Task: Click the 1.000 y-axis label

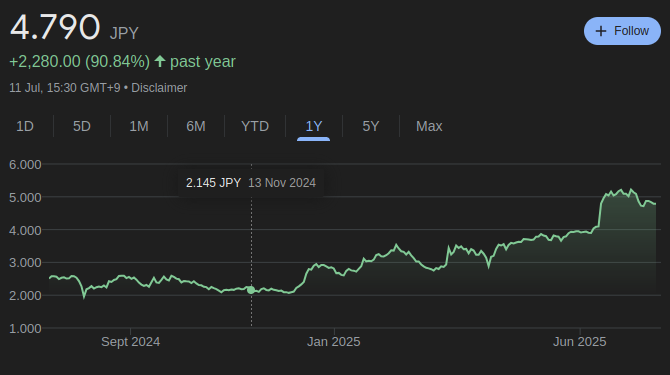Action: 25,328
